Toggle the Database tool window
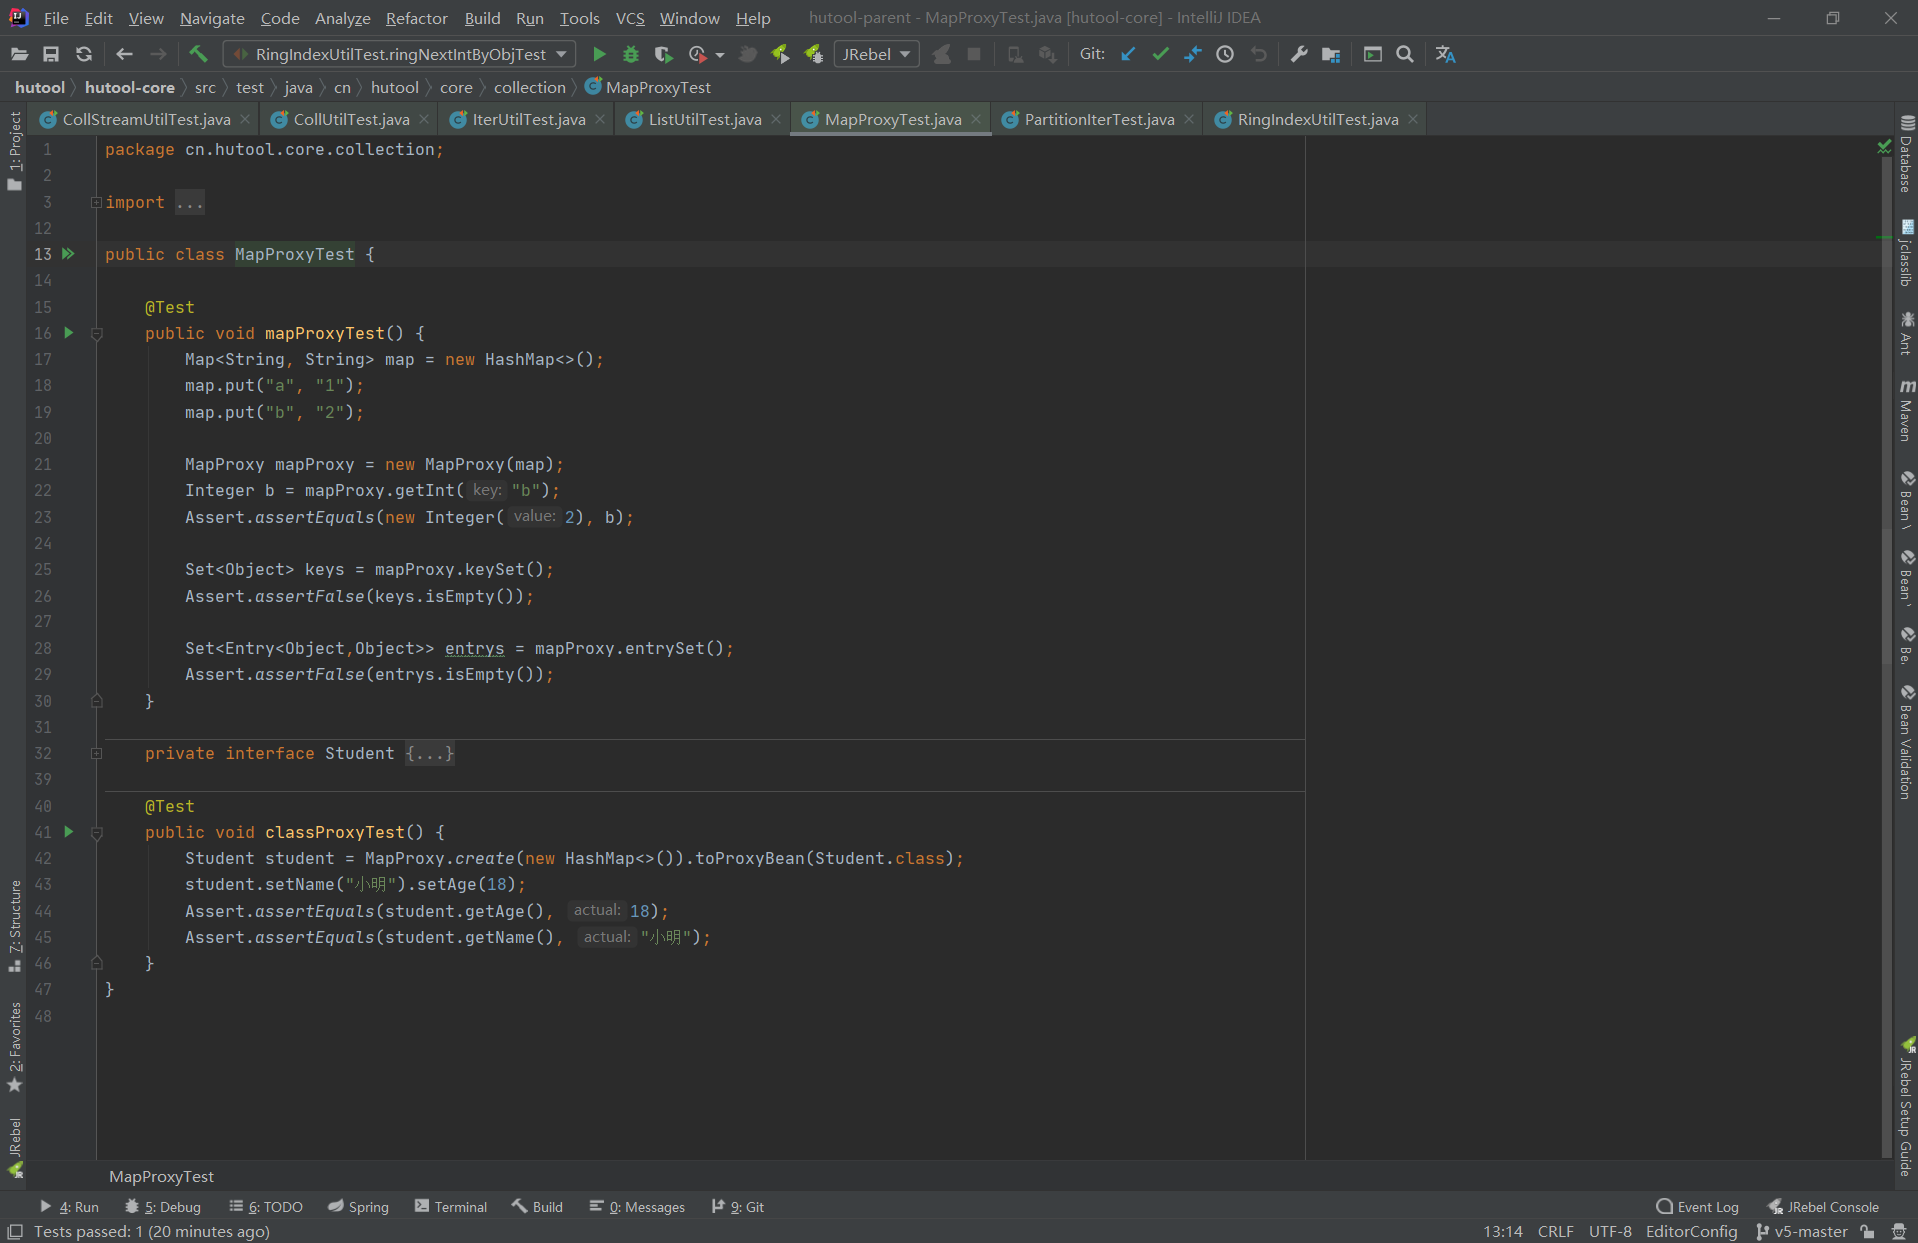 [1906, 153]
